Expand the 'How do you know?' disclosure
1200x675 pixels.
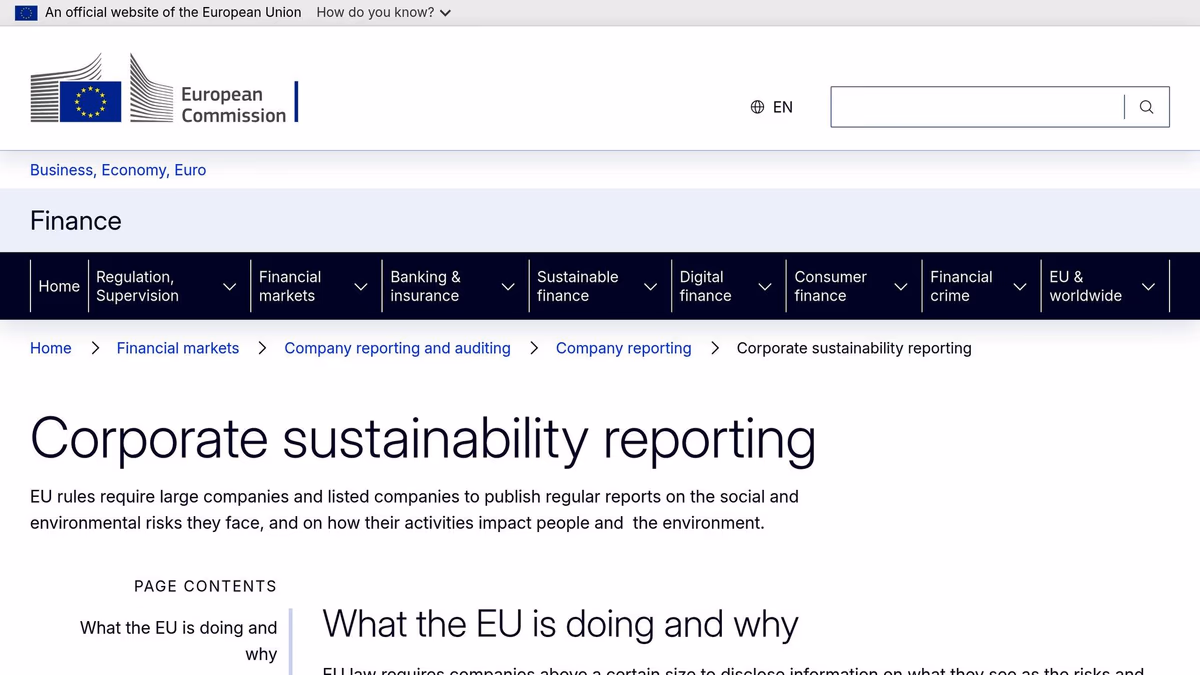point(383,12)
